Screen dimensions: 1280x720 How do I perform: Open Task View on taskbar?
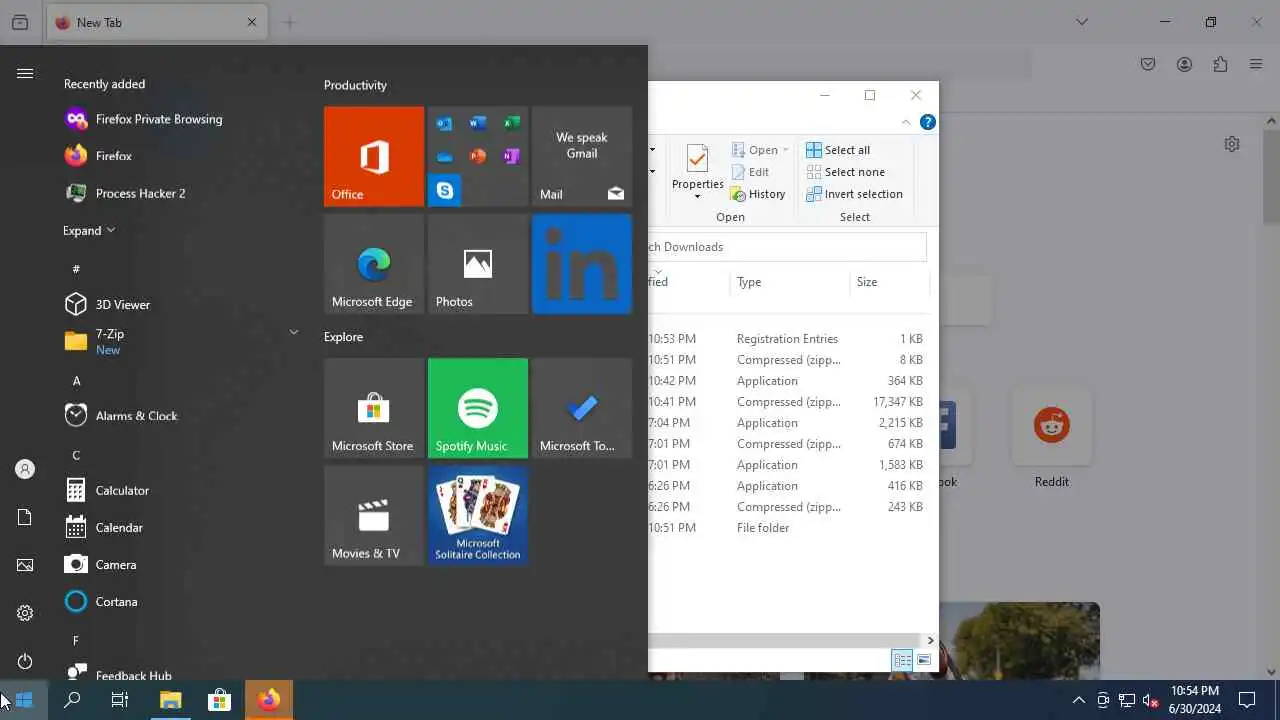pos(120,700)
